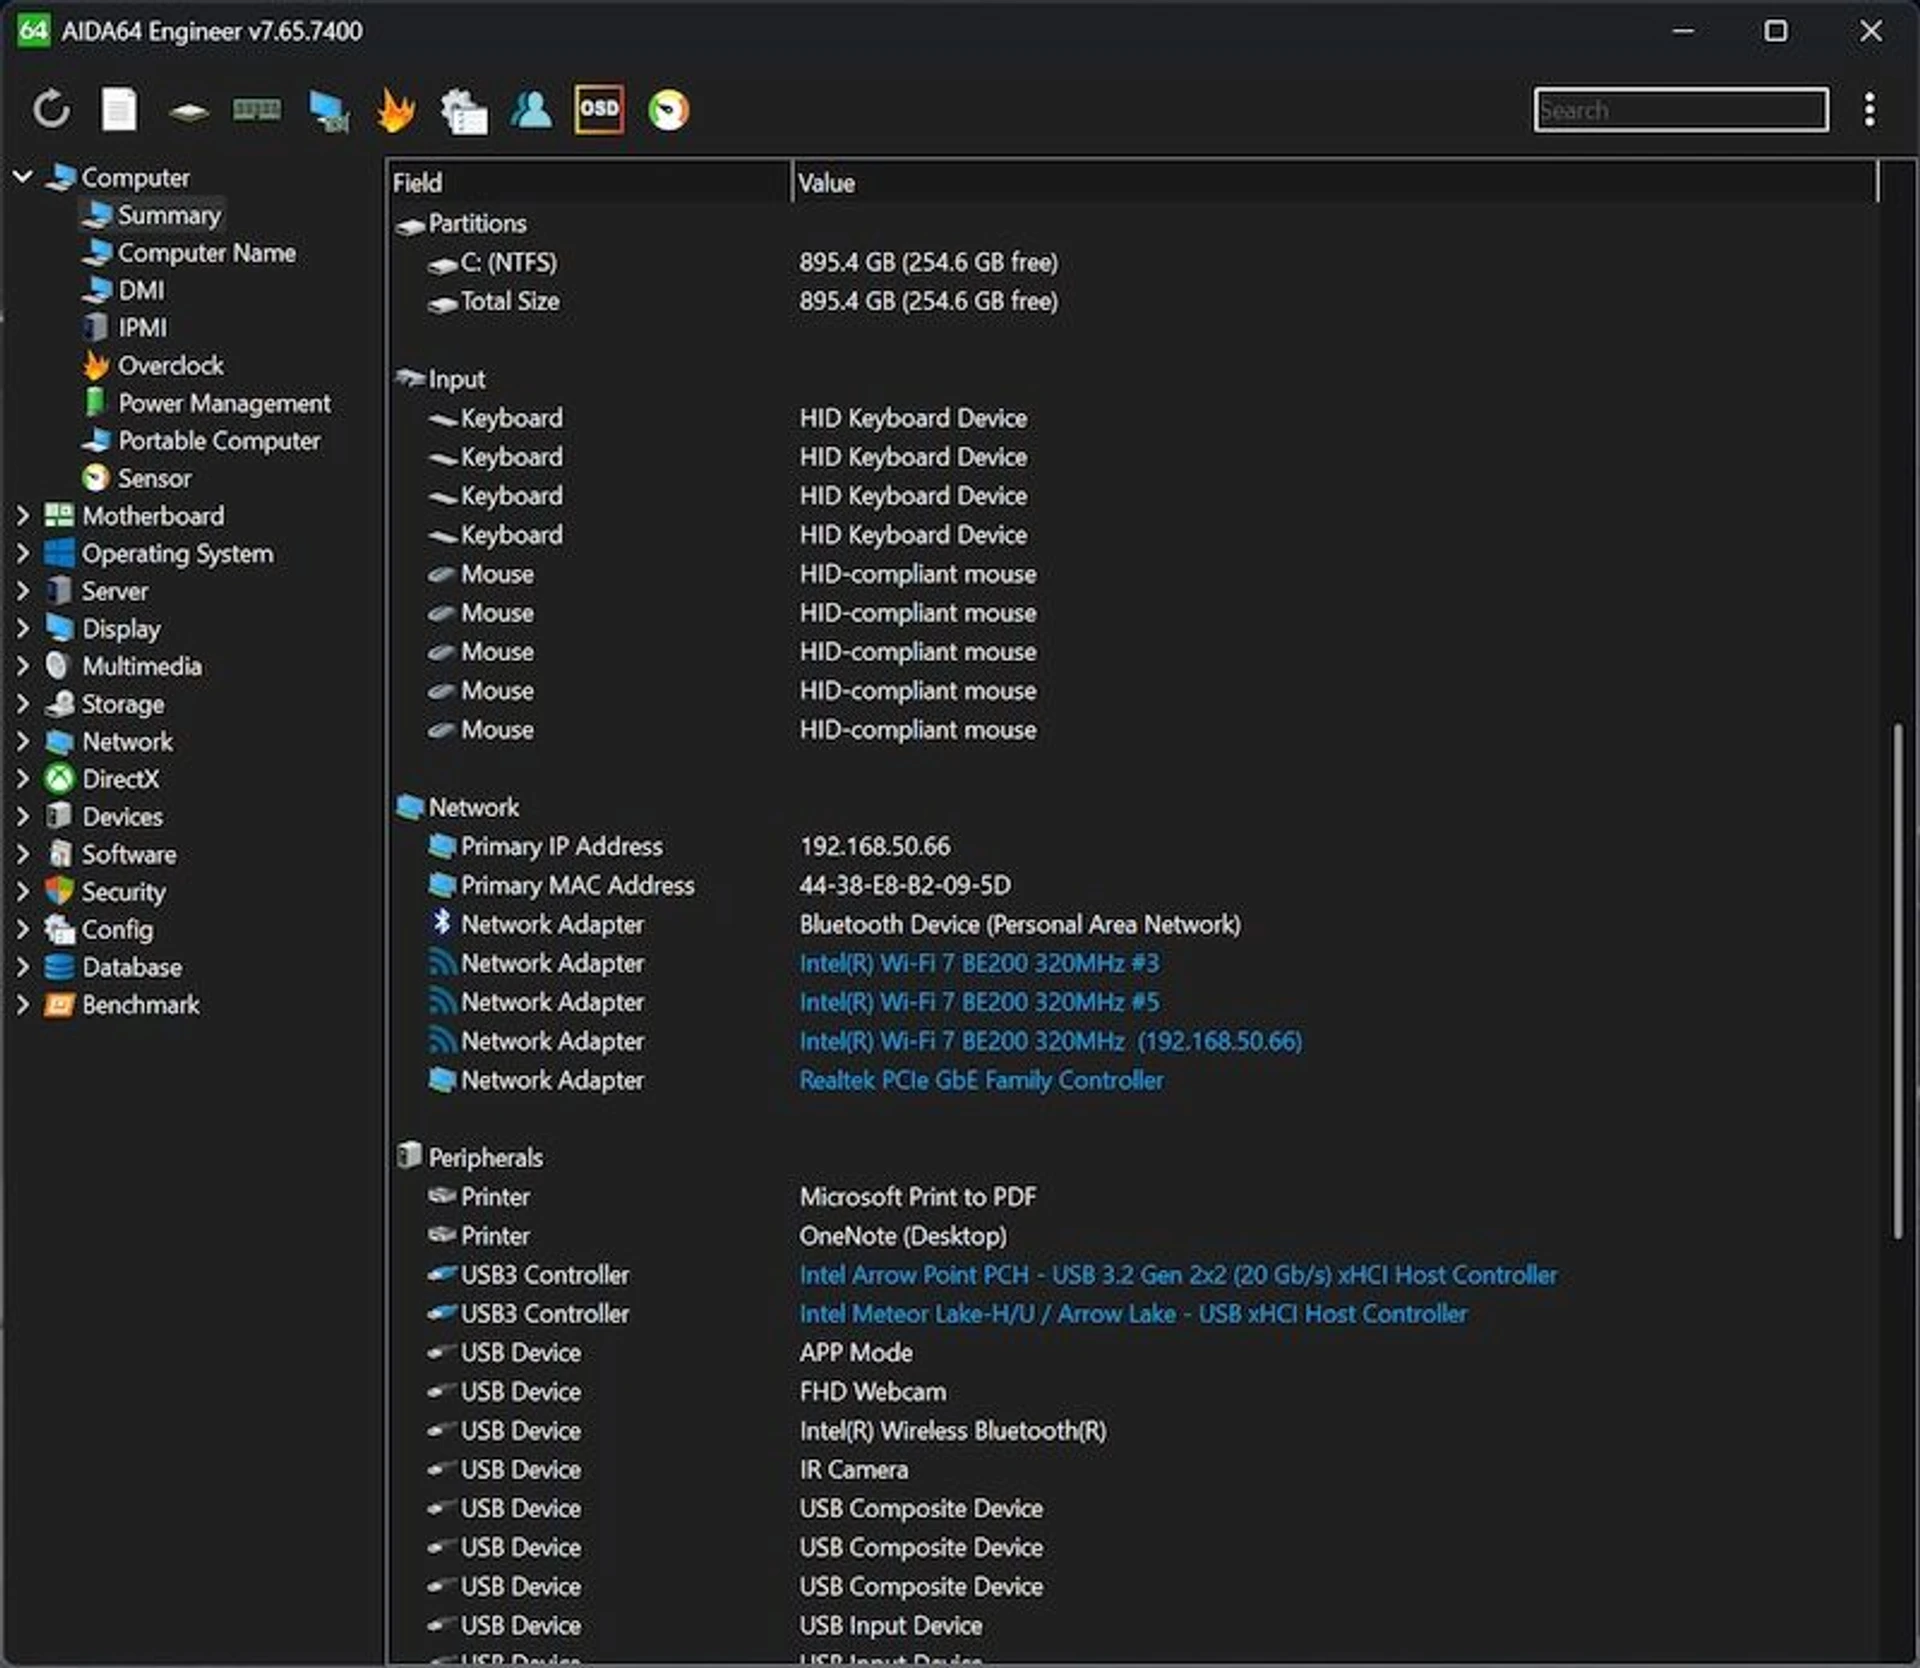Open Realtek PCIe GbE Family Controller link
Viewport: 1920px width, 1668px height.
[981, 1080]
